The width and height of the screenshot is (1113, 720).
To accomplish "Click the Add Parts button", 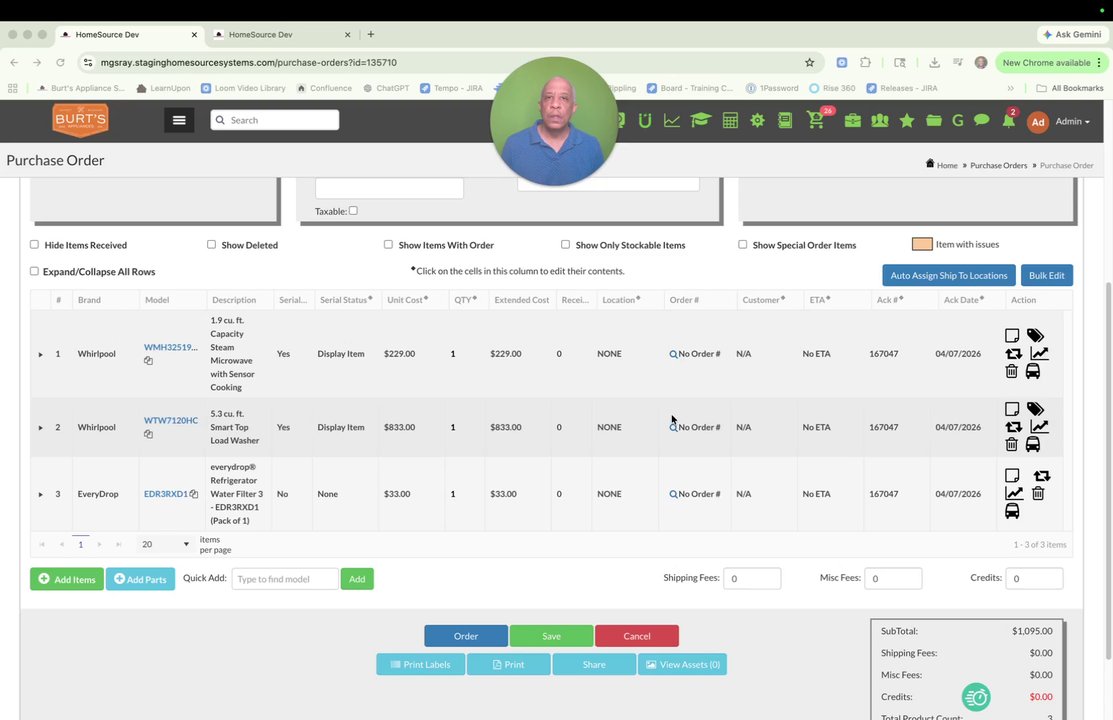I will pos(141,579).
